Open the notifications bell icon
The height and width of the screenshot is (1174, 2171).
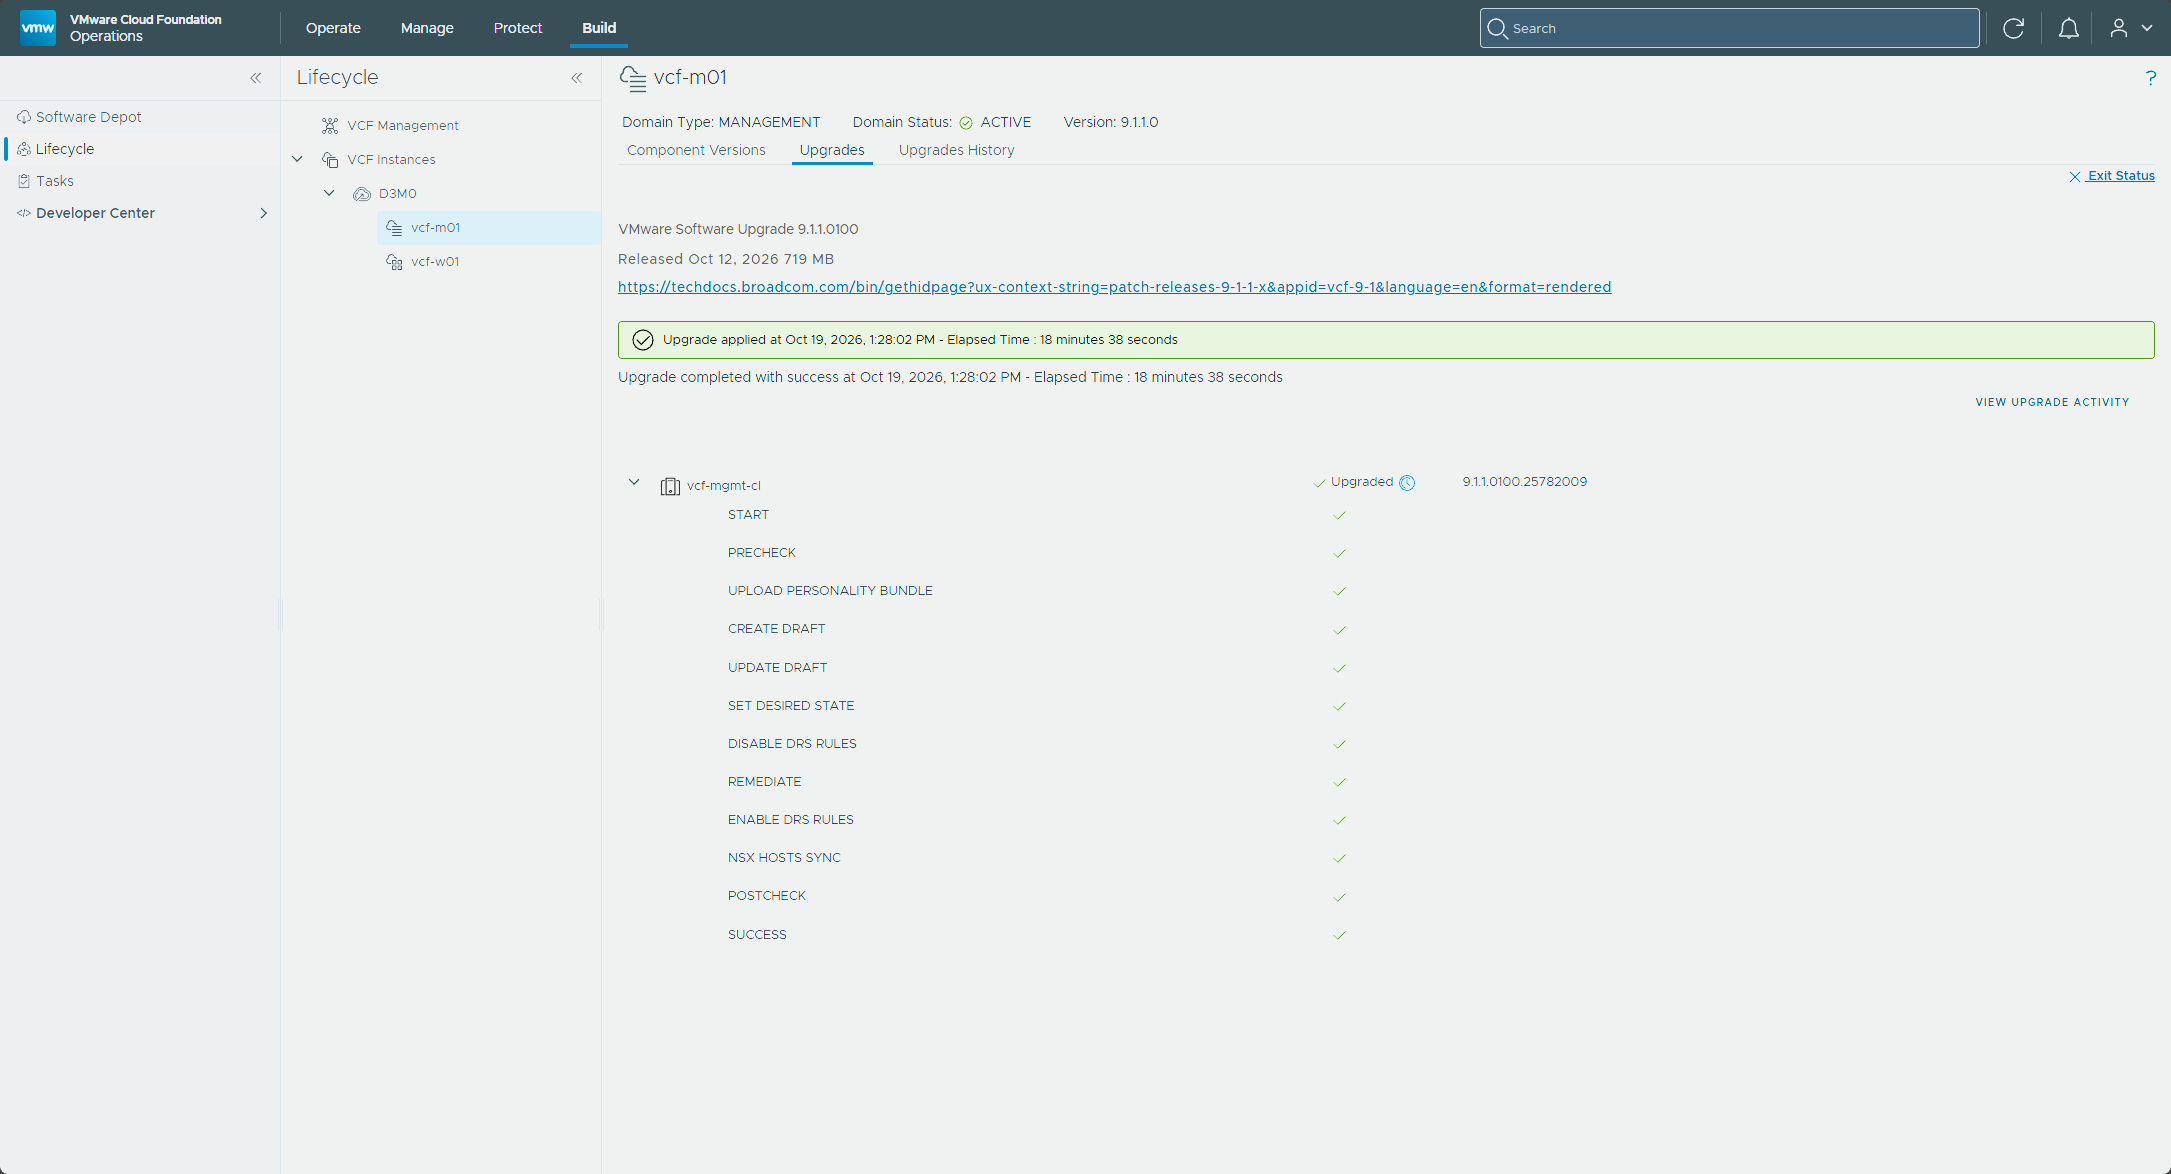2068,28
